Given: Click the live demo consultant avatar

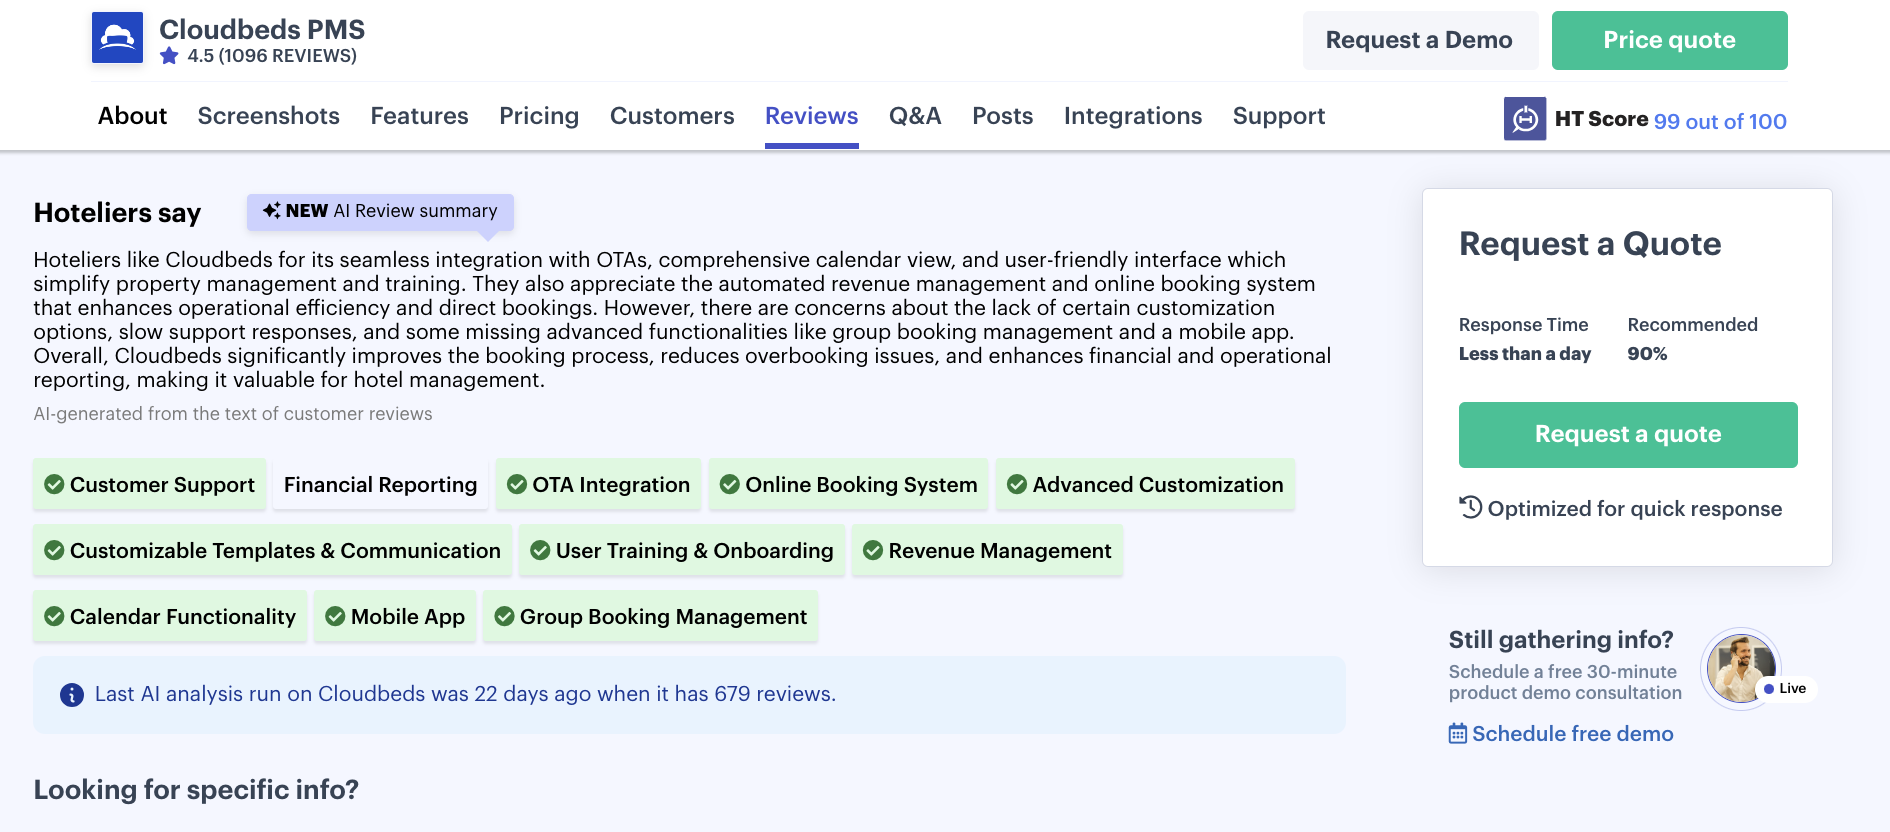Looking at the screenshot, I should (1741, 668).
